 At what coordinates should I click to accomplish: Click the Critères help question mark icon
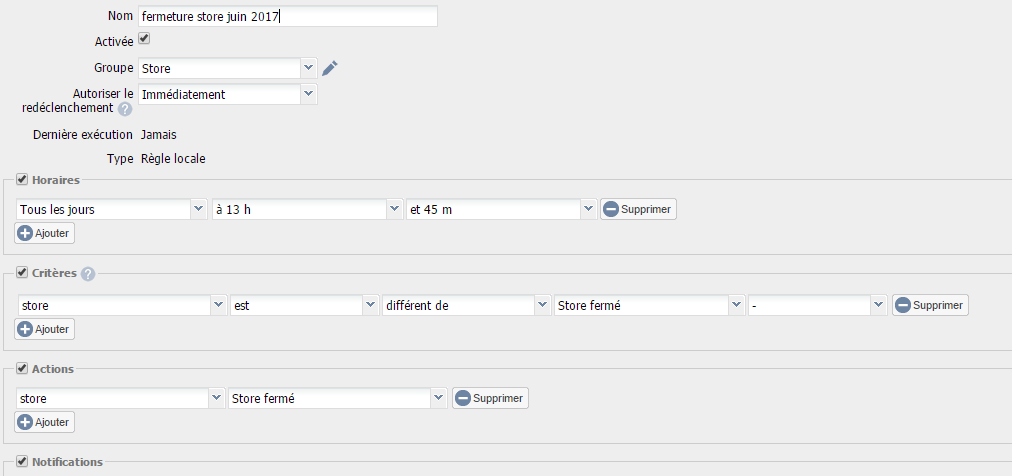[x=88, y=274]
